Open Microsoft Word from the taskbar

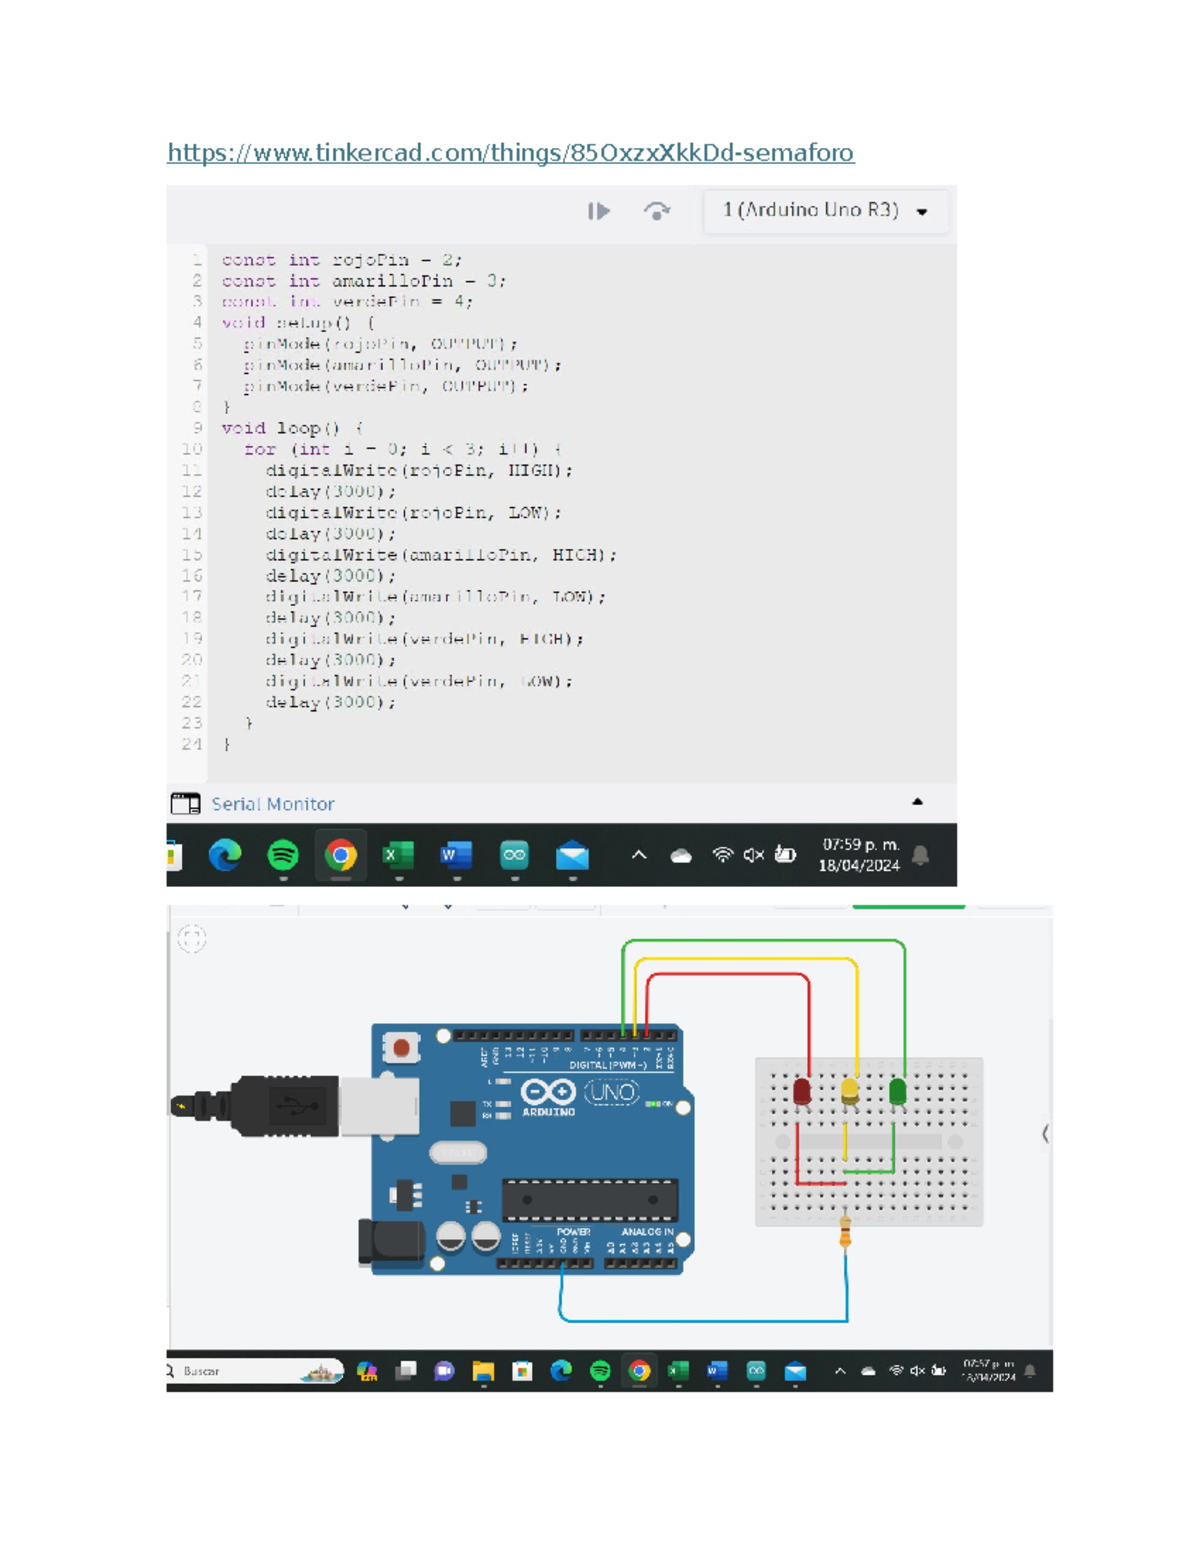coord(456,855)
